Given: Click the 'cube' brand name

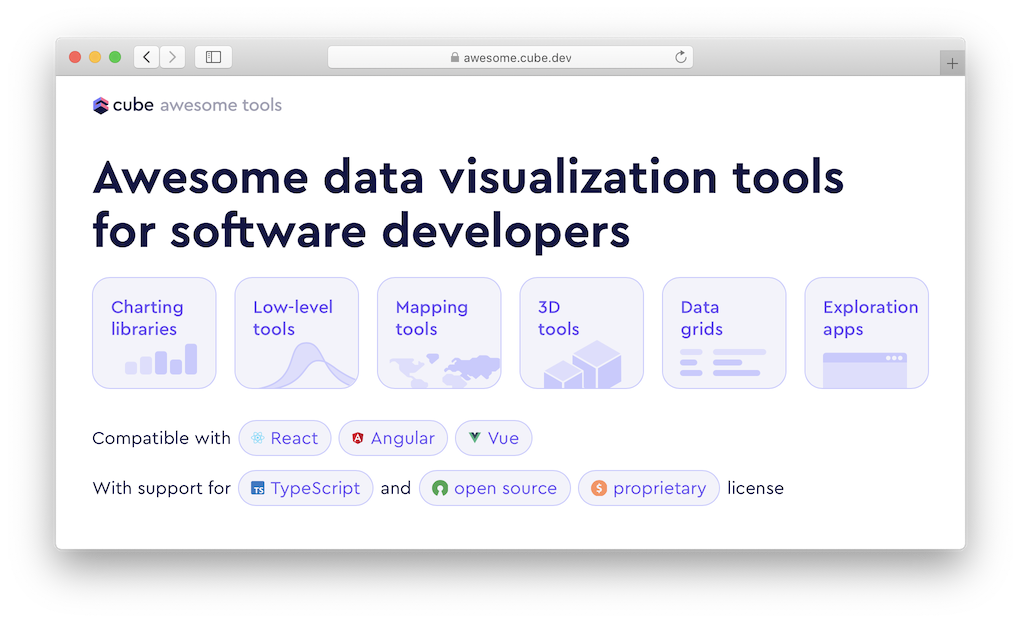Looking at the screenshot, I should click(133, 105).
